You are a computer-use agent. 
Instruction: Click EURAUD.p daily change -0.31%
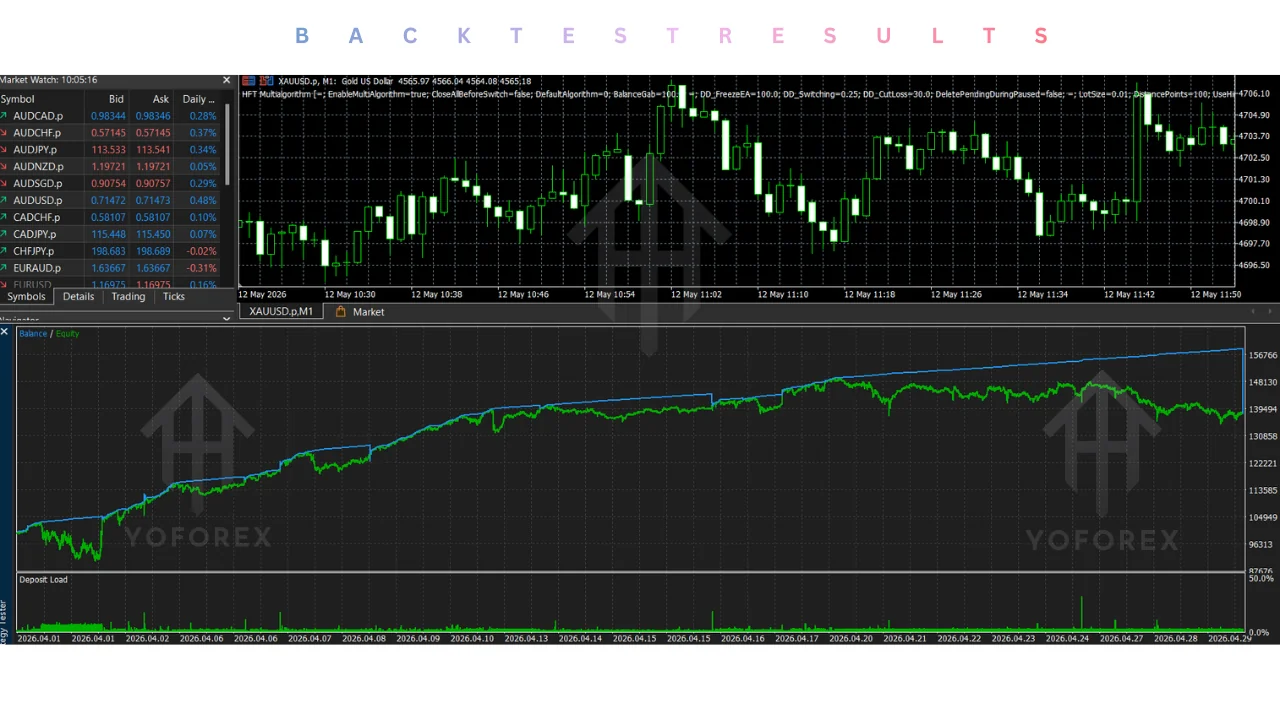202,269
